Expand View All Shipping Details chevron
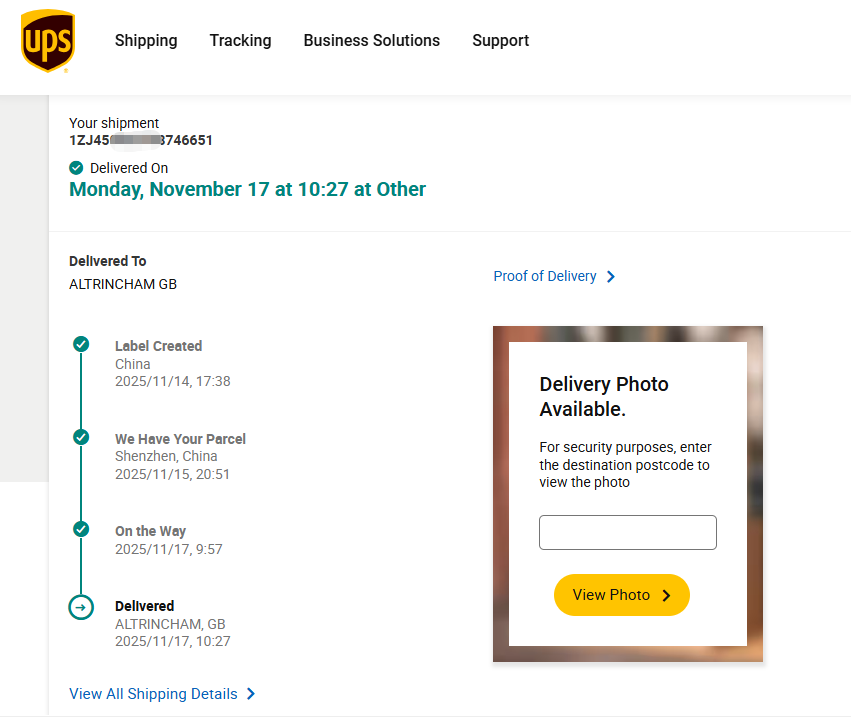851x717 pixels. click(251, 693)
